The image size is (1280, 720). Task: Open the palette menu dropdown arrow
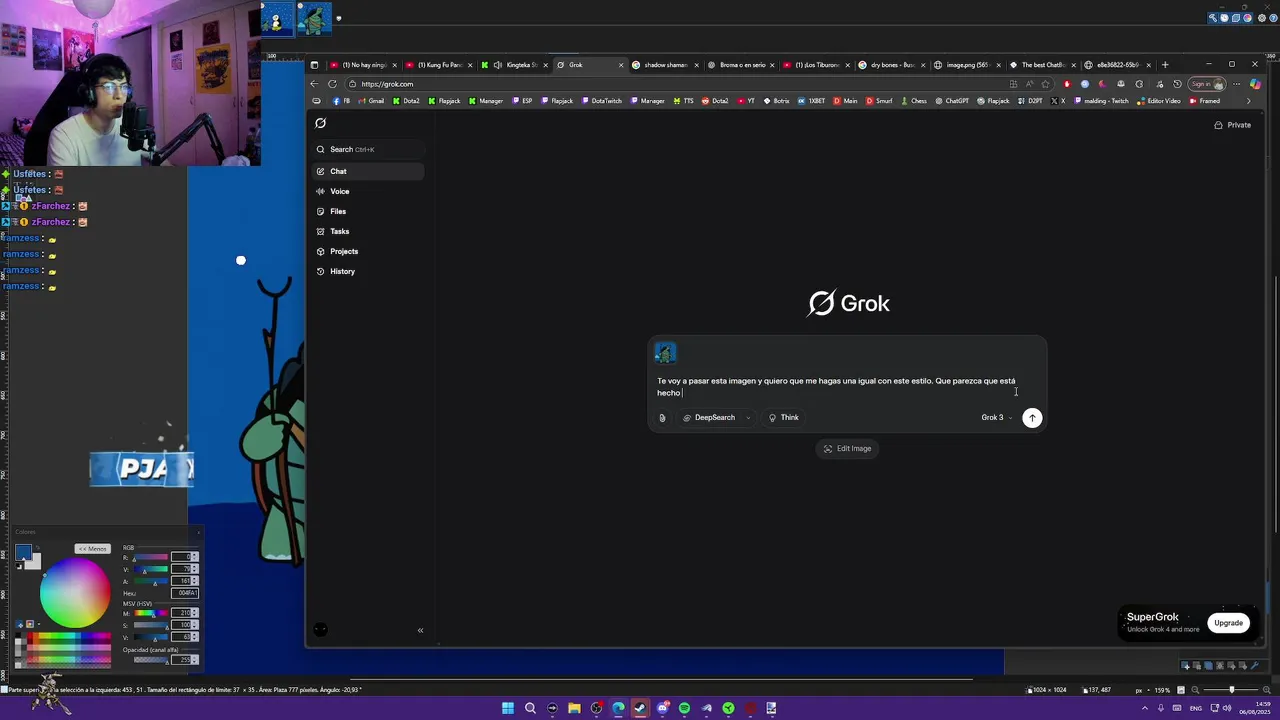pyautogui.click(x=38, y=625)
